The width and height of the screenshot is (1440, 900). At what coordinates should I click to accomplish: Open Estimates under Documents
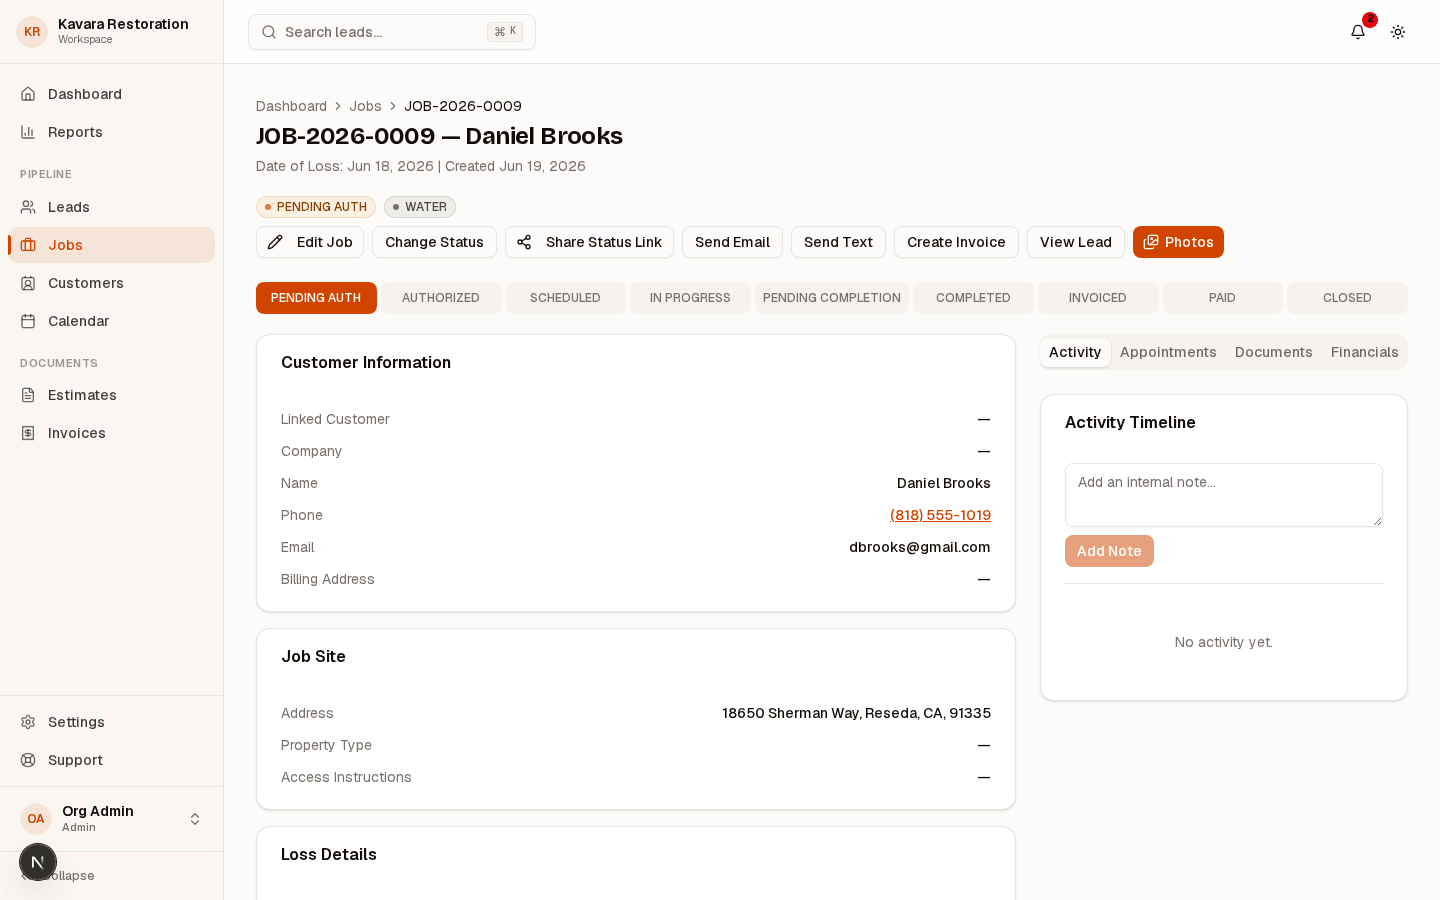pyautogui.click(x=111, y=395)
